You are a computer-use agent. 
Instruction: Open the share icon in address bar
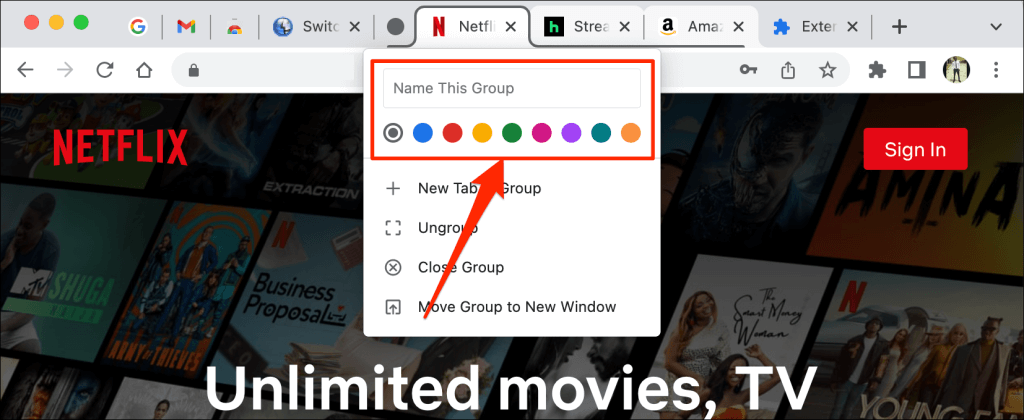[x=788, y=70]
